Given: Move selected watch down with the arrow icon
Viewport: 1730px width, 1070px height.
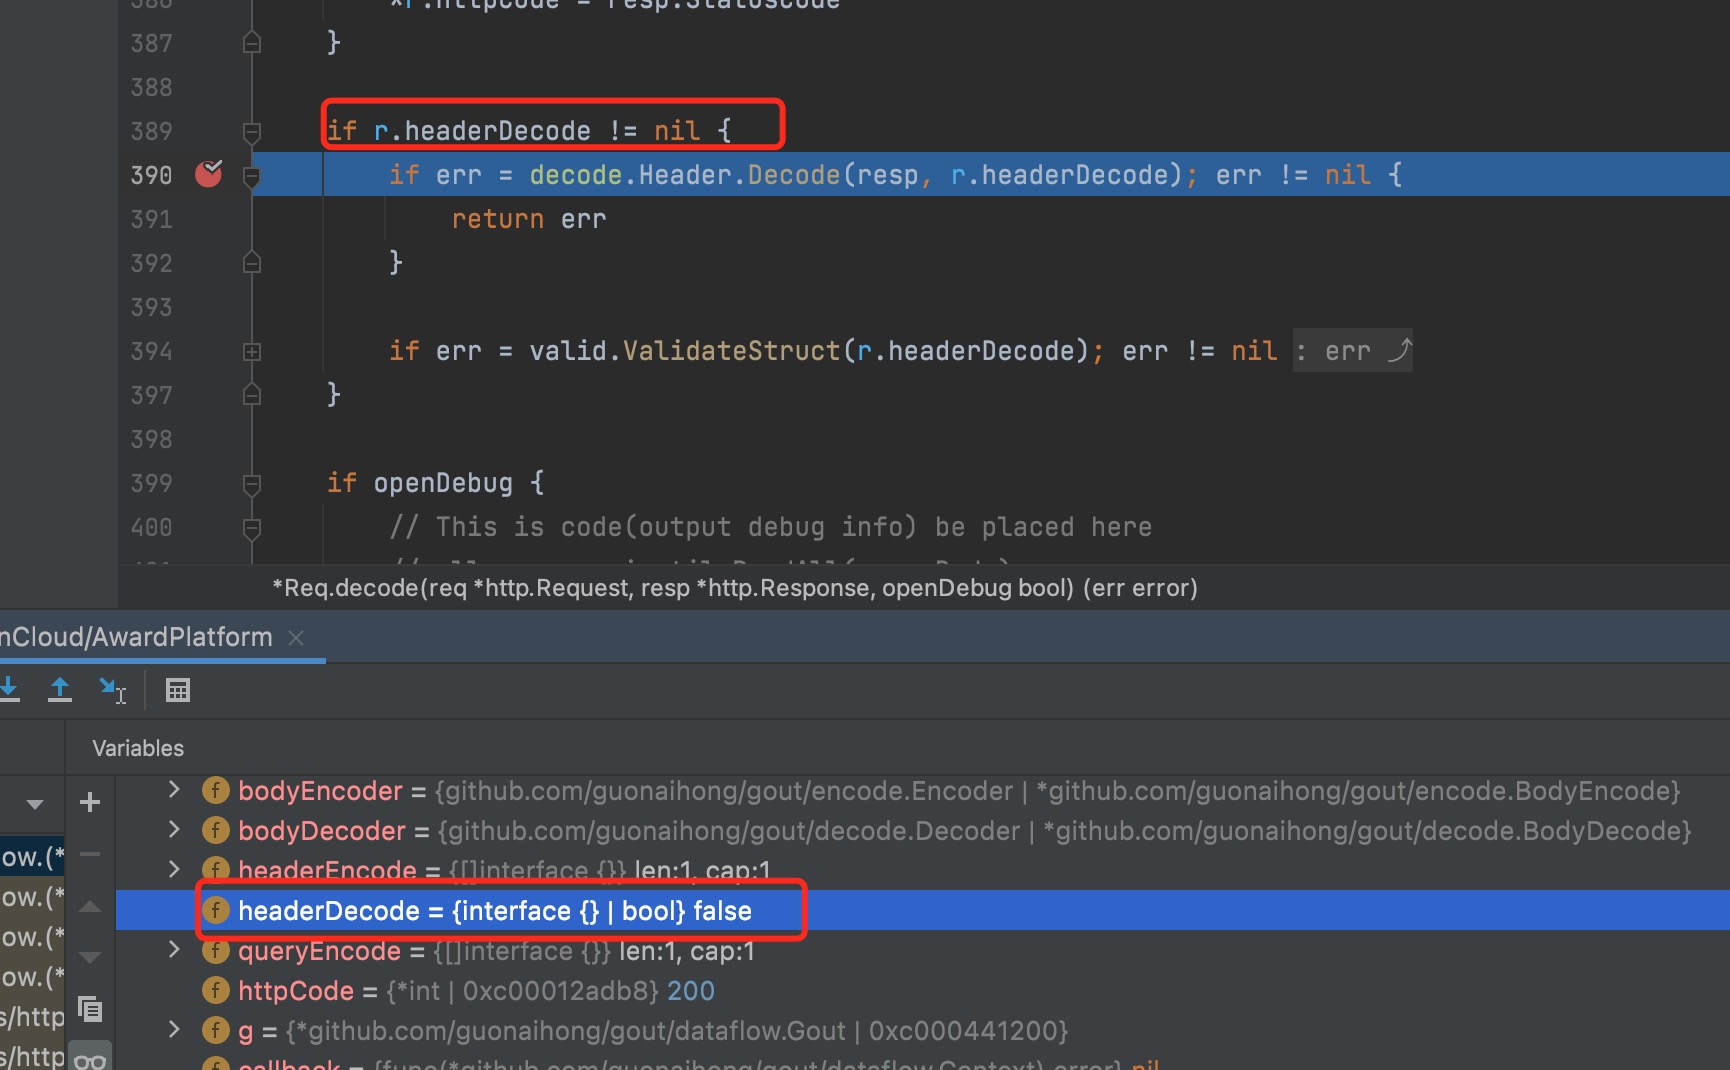Looking at the screenshot, I should pyautogui.click(x=90, y=957).
